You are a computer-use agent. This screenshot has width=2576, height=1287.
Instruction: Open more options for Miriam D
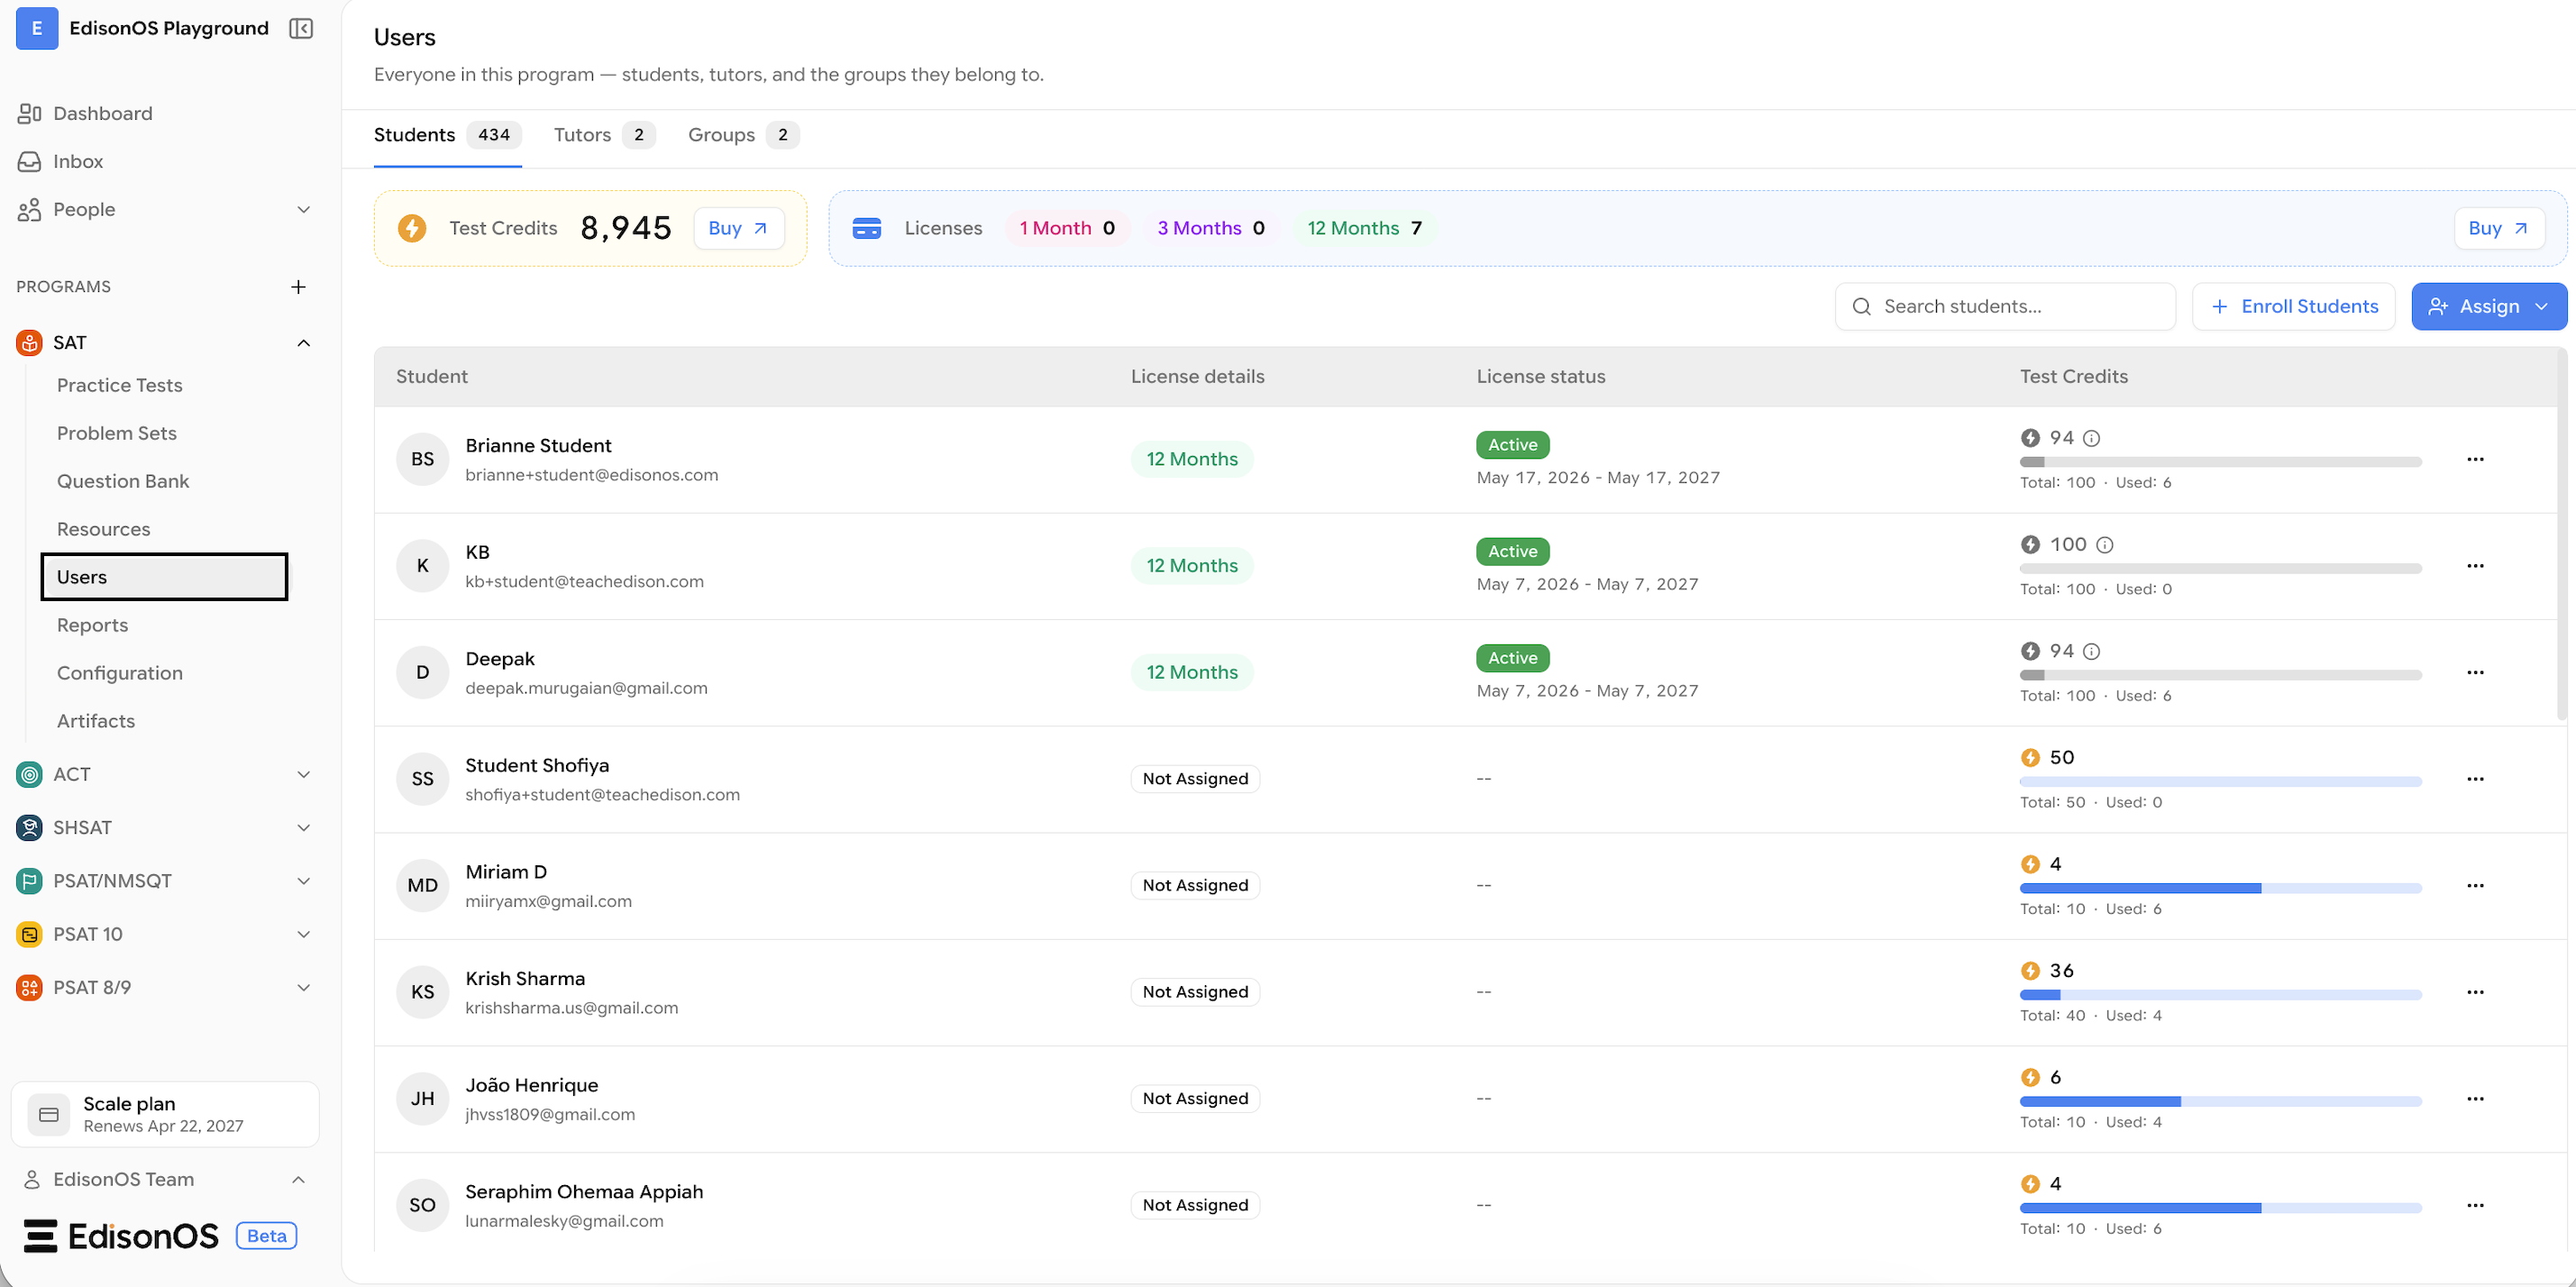point(2475,886)
